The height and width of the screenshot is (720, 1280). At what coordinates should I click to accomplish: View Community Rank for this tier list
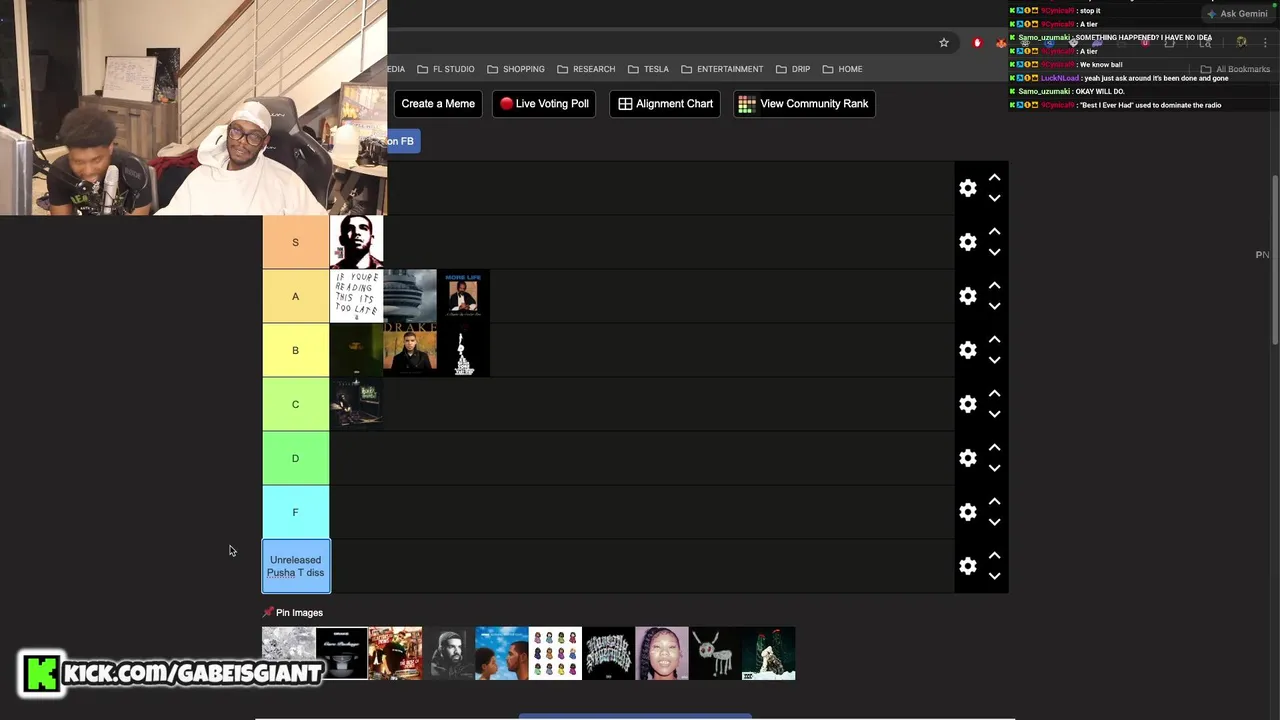point(804,104)
